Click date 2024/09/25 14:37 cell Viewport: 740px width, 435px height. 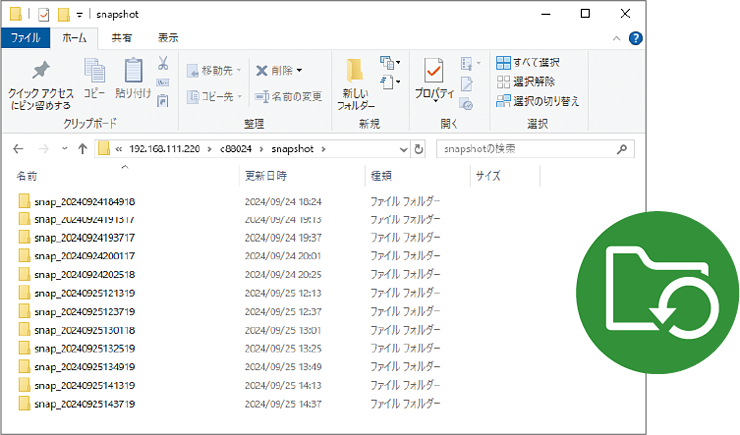283,404
